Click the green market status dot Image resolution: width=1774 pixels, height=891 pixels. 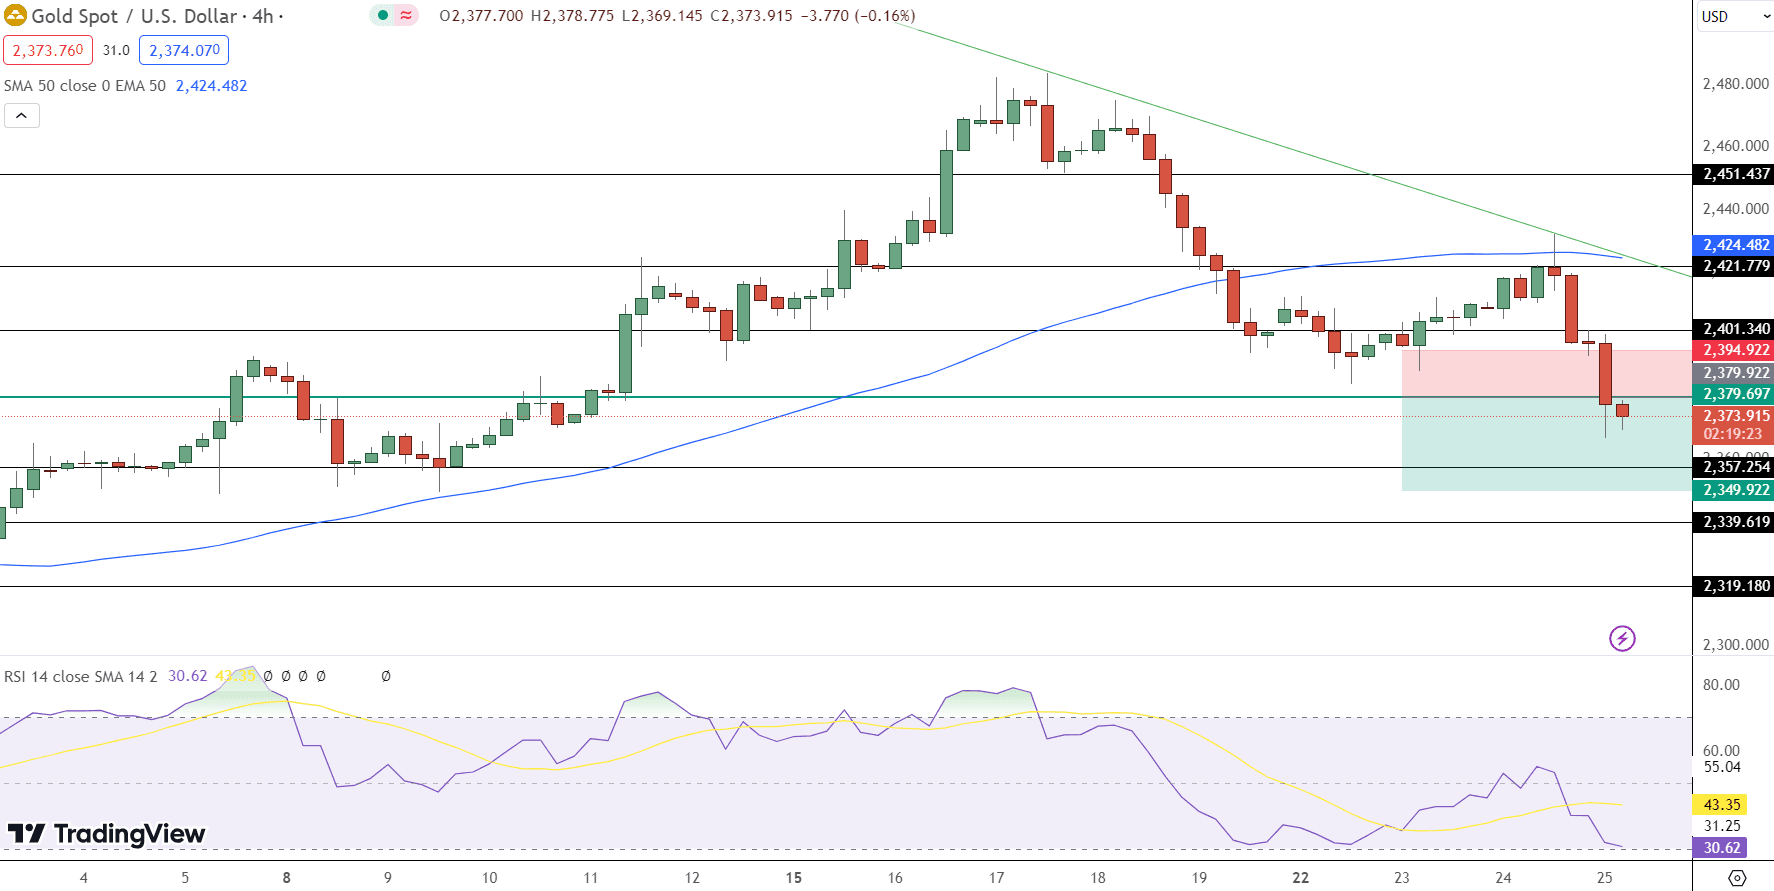[383, 15]
